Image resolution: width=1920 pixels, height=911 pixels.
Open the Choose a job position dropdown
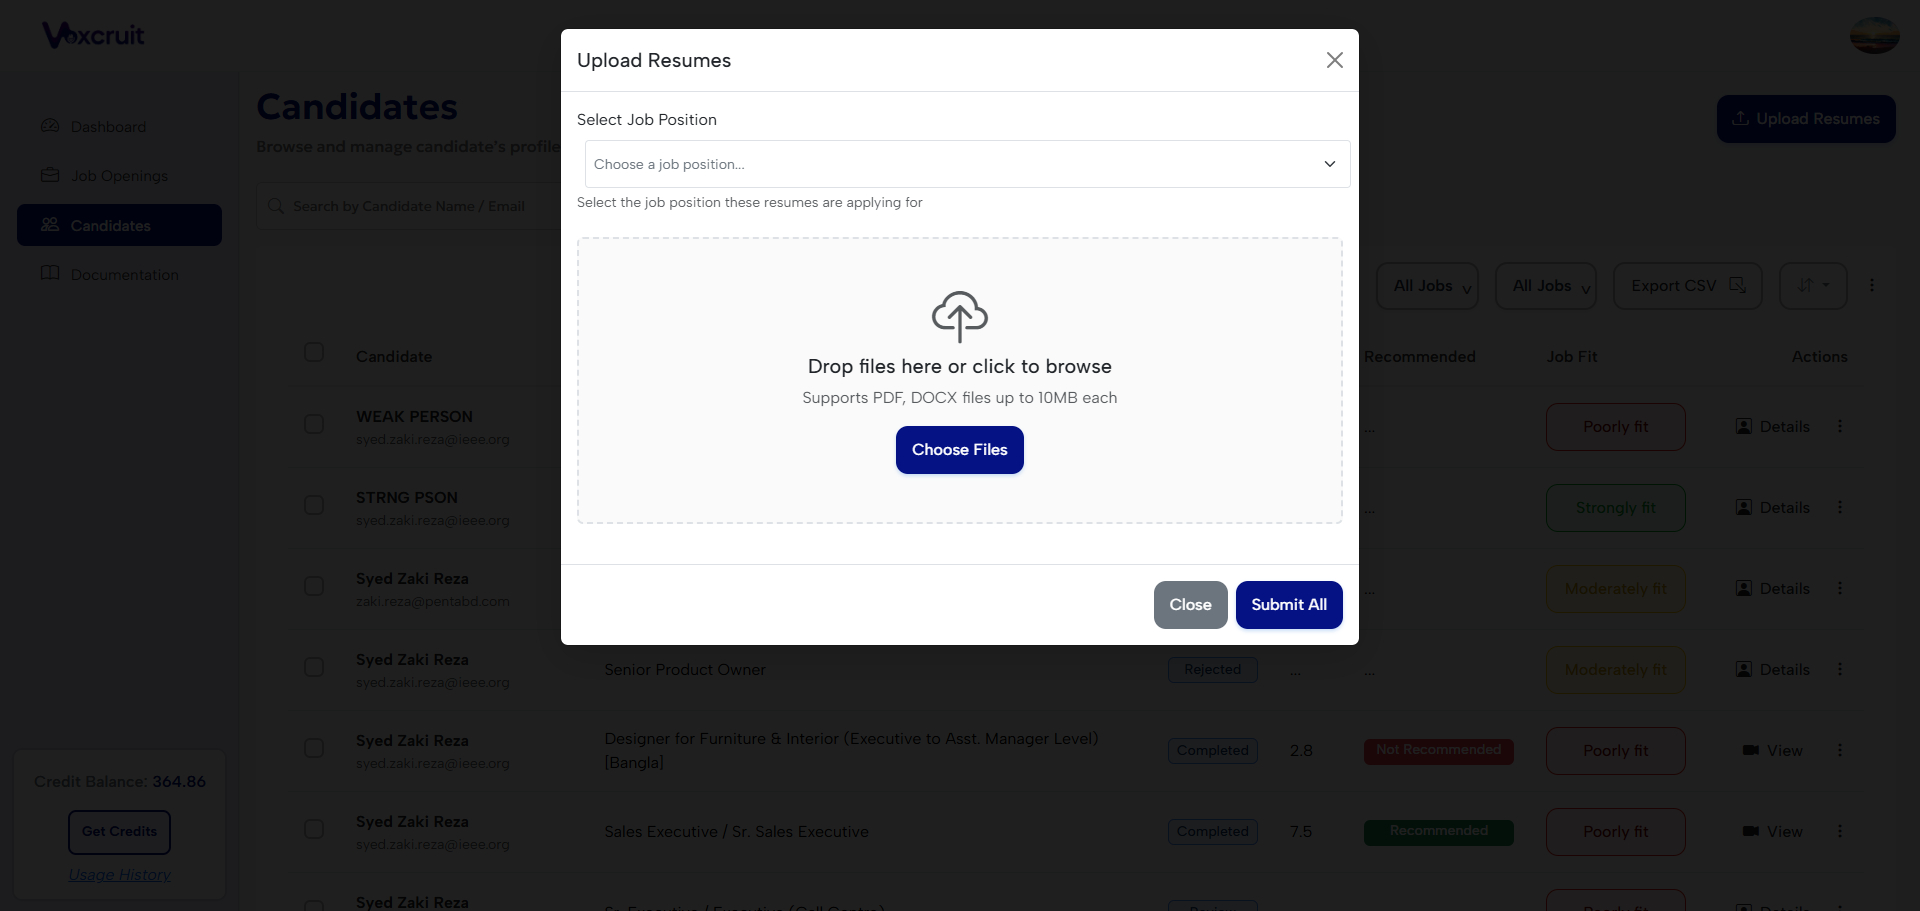coord(967,164)
